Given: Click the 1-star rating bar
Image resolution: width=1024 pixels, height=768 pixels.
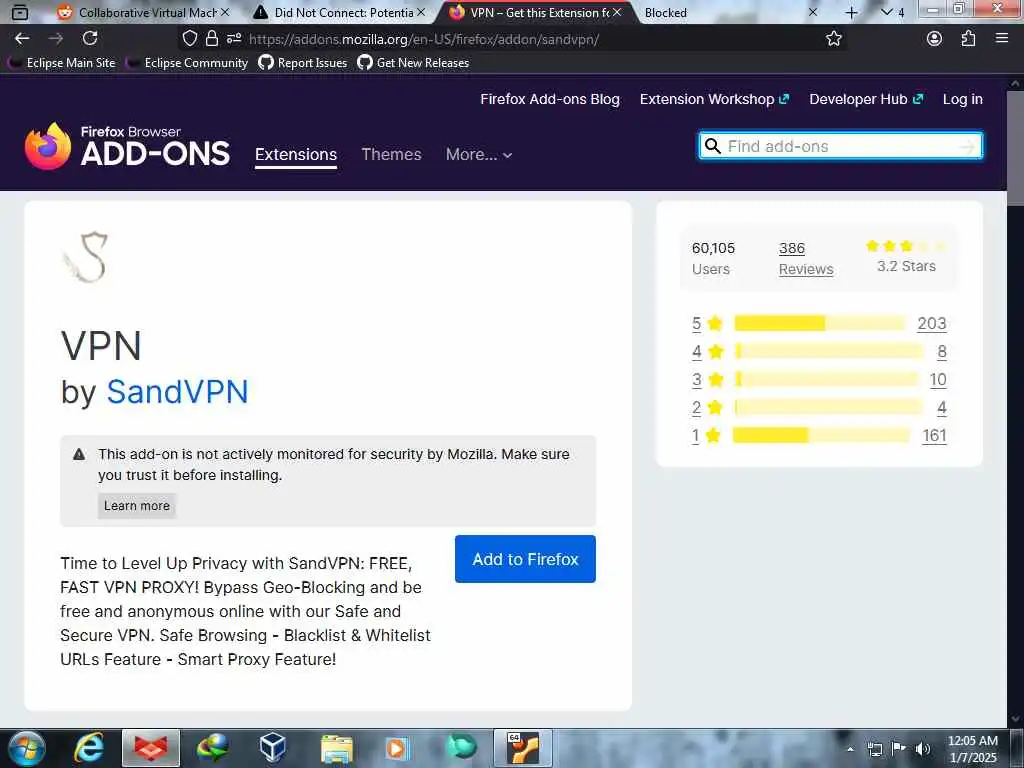Looking at the screenshot, I should [x=821, y=436].
